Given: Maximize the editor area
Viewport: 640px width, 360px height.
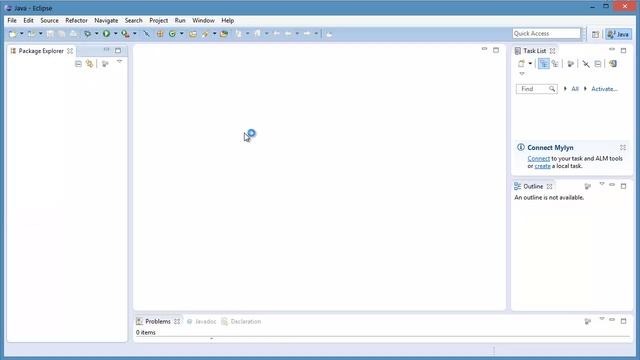Looking at the screenshot, I should (x=496, y=50).
